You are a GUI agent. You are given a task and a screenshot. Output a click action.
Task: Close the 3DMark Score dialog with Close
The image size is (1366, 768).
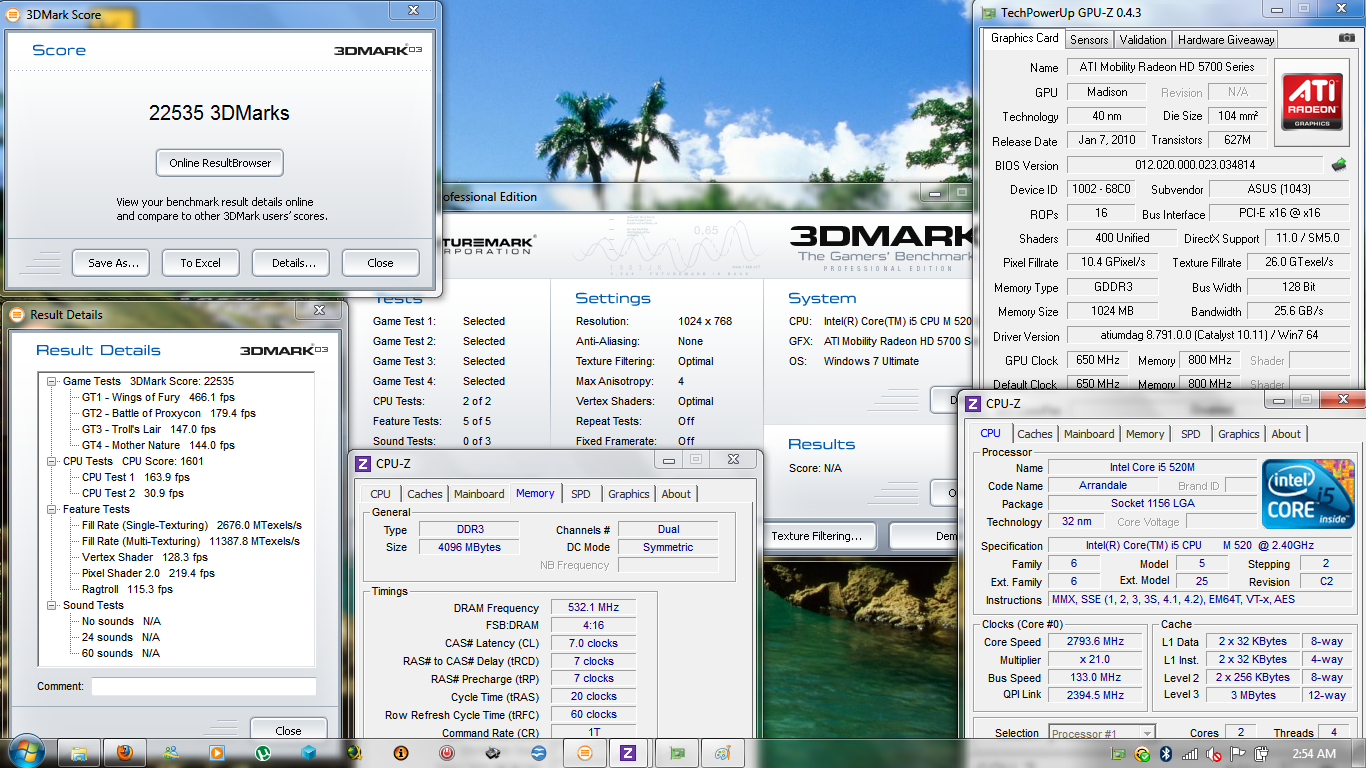coord(380,263)
